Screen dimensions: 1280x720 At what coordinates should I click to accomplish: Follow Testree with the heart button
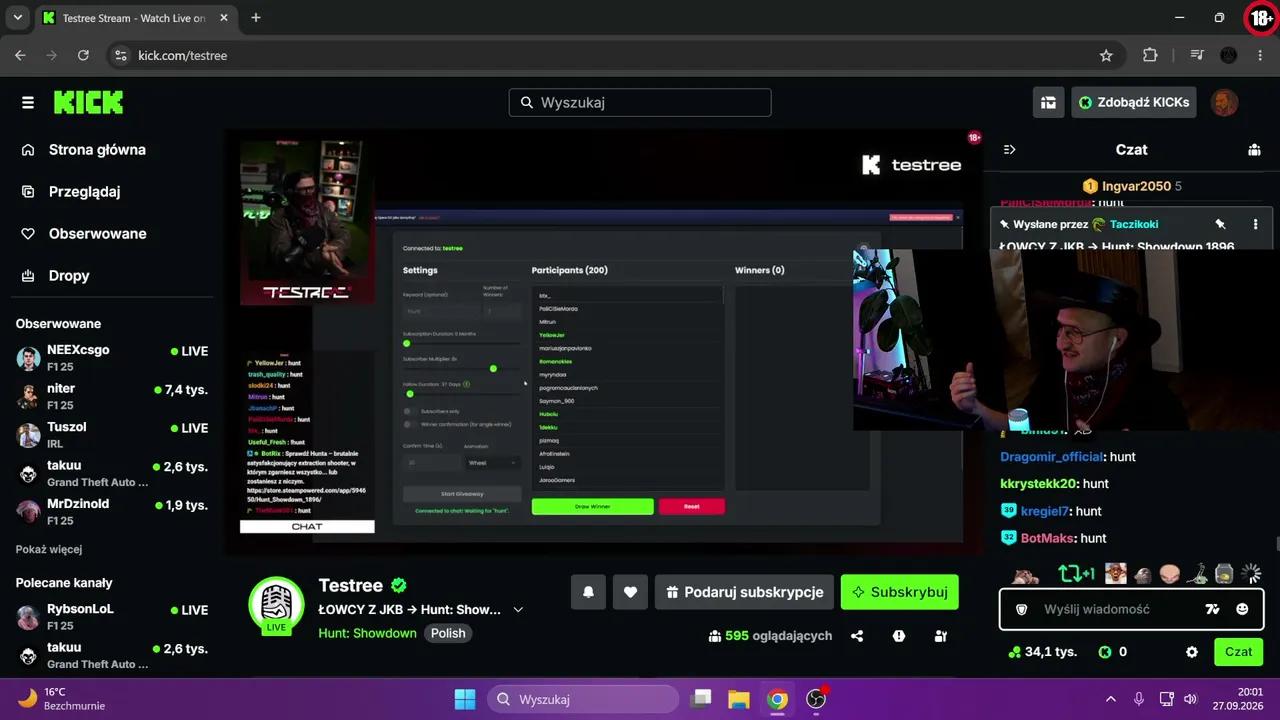coord(630,592)
